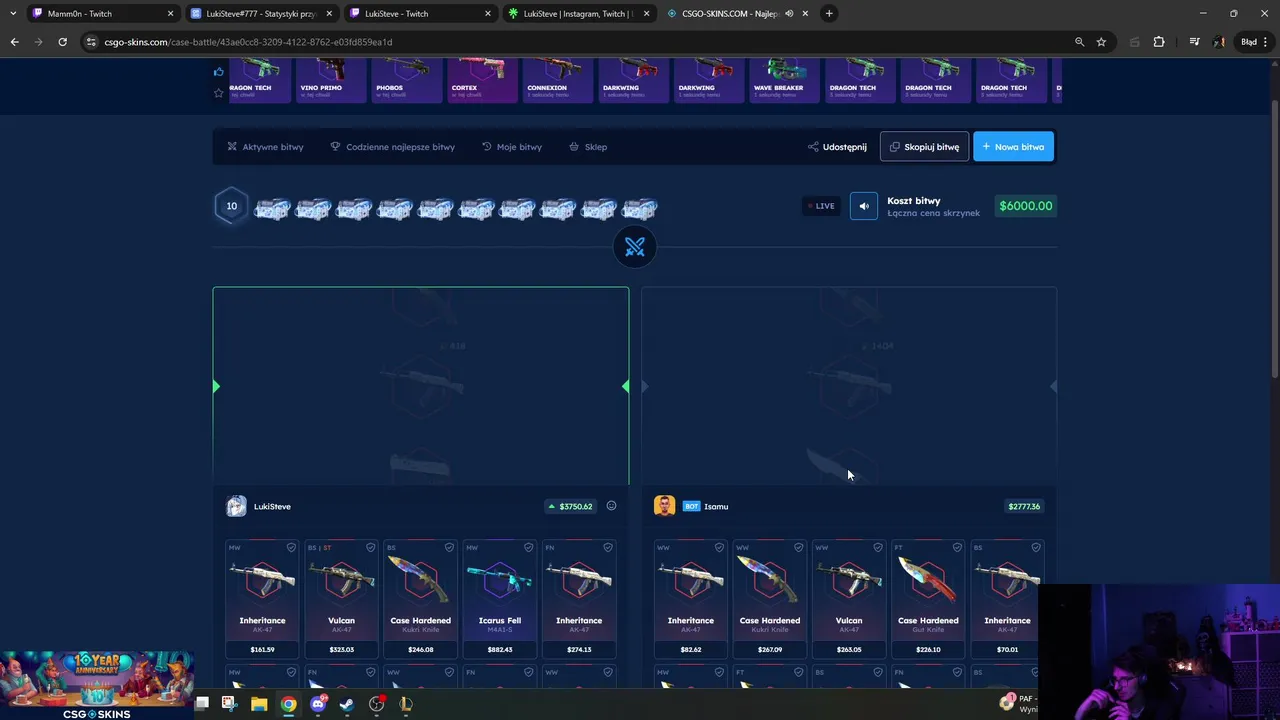The image size is (1280, 720).
Task: Click the Case Hardened Gut Knife card
Action: 928,600
